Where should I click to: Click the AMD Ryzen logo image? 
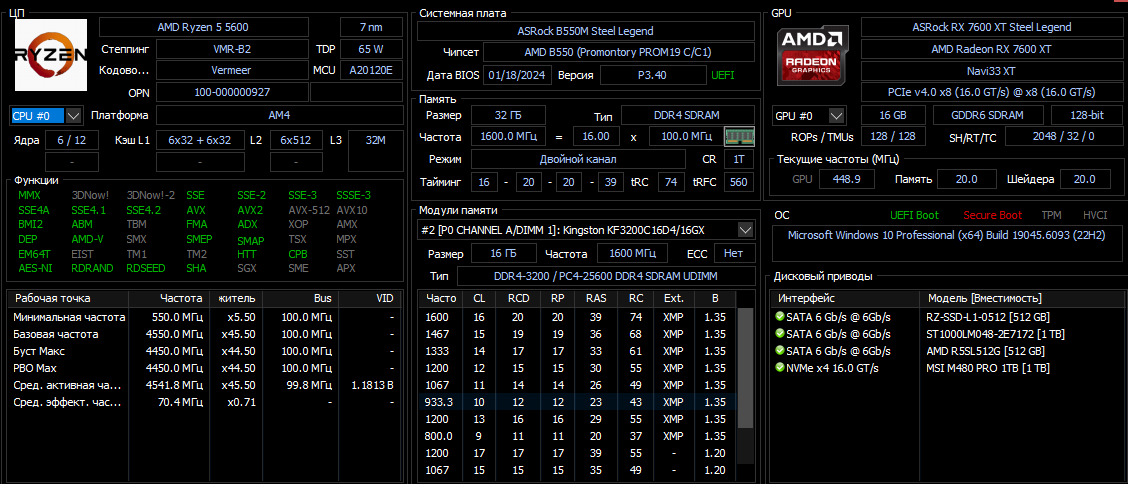(51, 55)
